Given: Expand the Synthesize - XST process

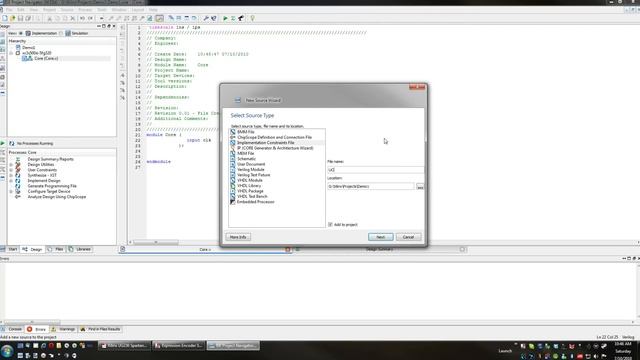Looking at the screenshot, I should point(11,175).
